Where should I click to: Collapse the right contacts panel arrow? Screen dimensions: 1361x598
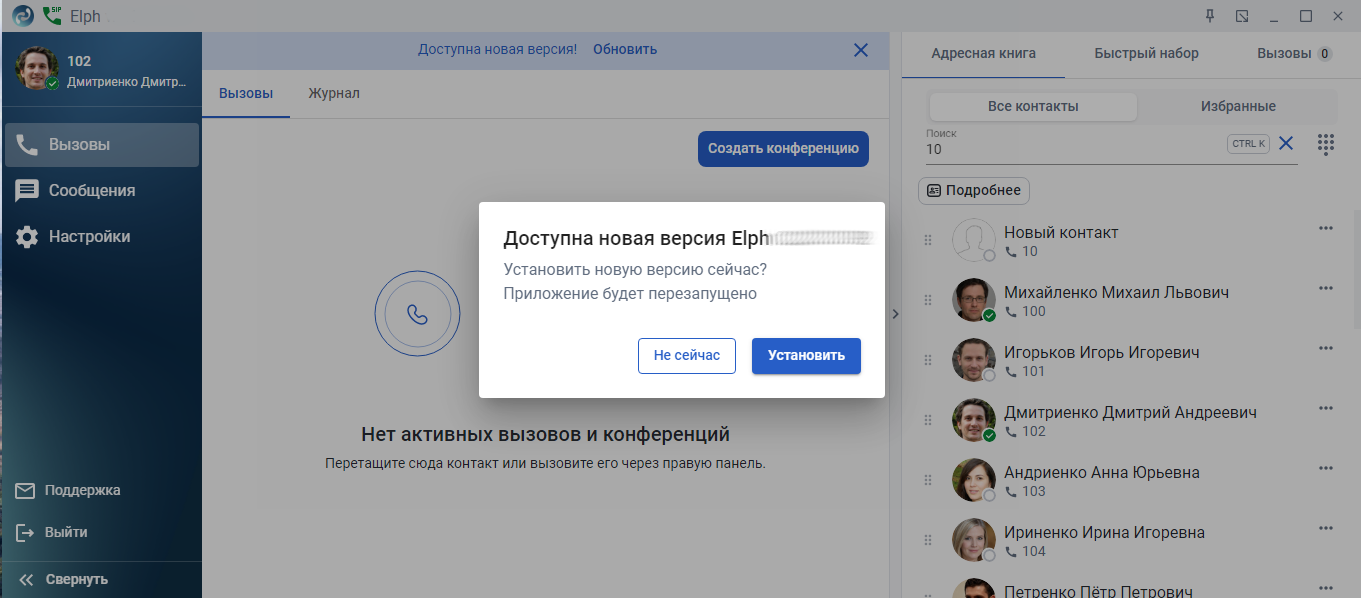tap(895, 314)
